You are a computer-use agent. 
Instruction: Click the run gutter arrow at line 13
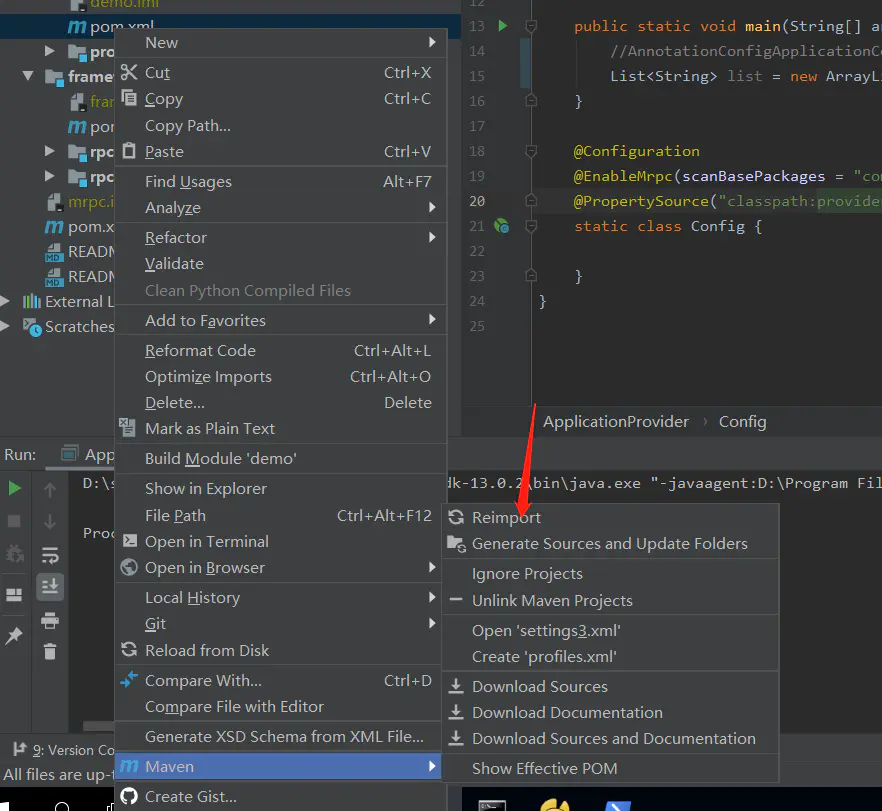[503, 26]
